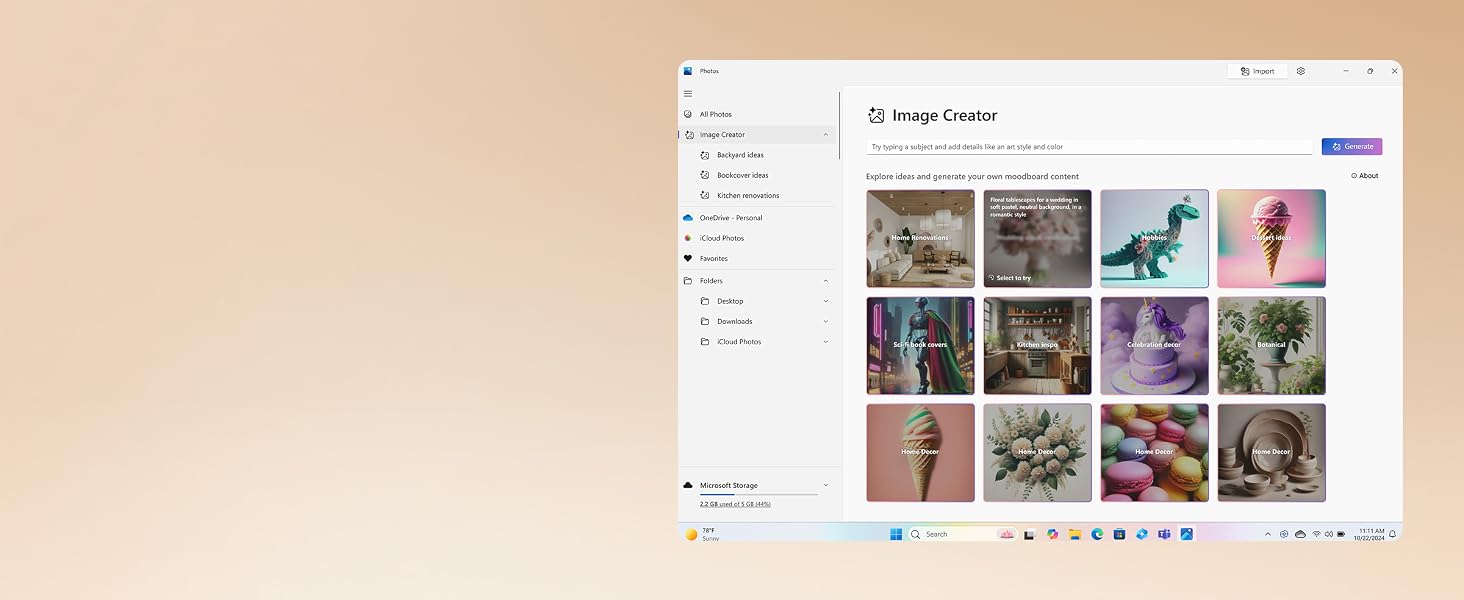Click the OneDrive cloud icon in sidebar
The height and width of the screenshot is (600, 1464).
(x=688, y=217)
